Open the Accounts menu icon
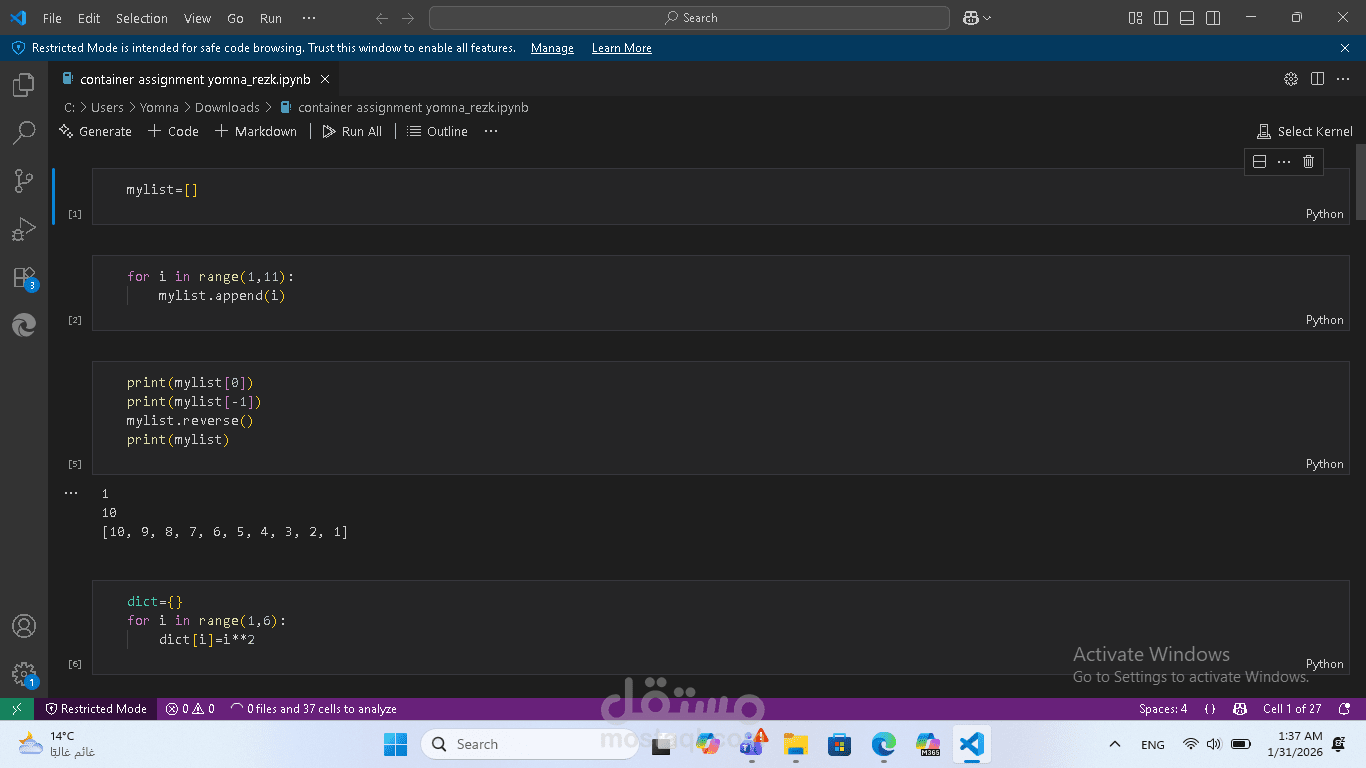This screenshot has height=768, width=1366. point(24,626)
